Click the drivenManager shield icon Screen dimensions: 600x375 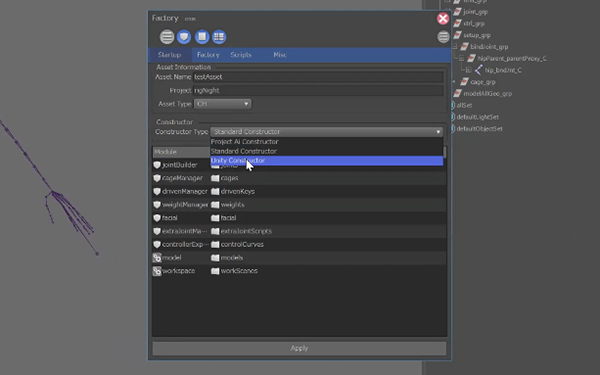click(x=157, y=191)
